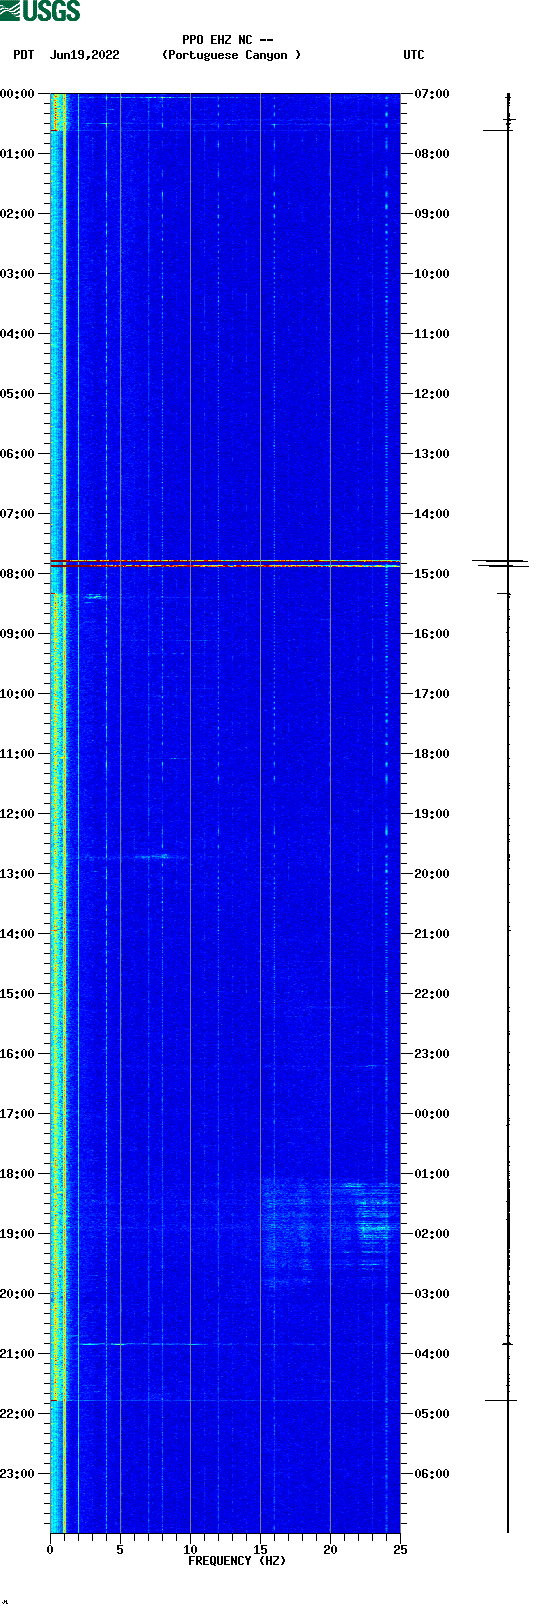
Task: Click the 18:00 UTC time label
Action: point(432,753)
